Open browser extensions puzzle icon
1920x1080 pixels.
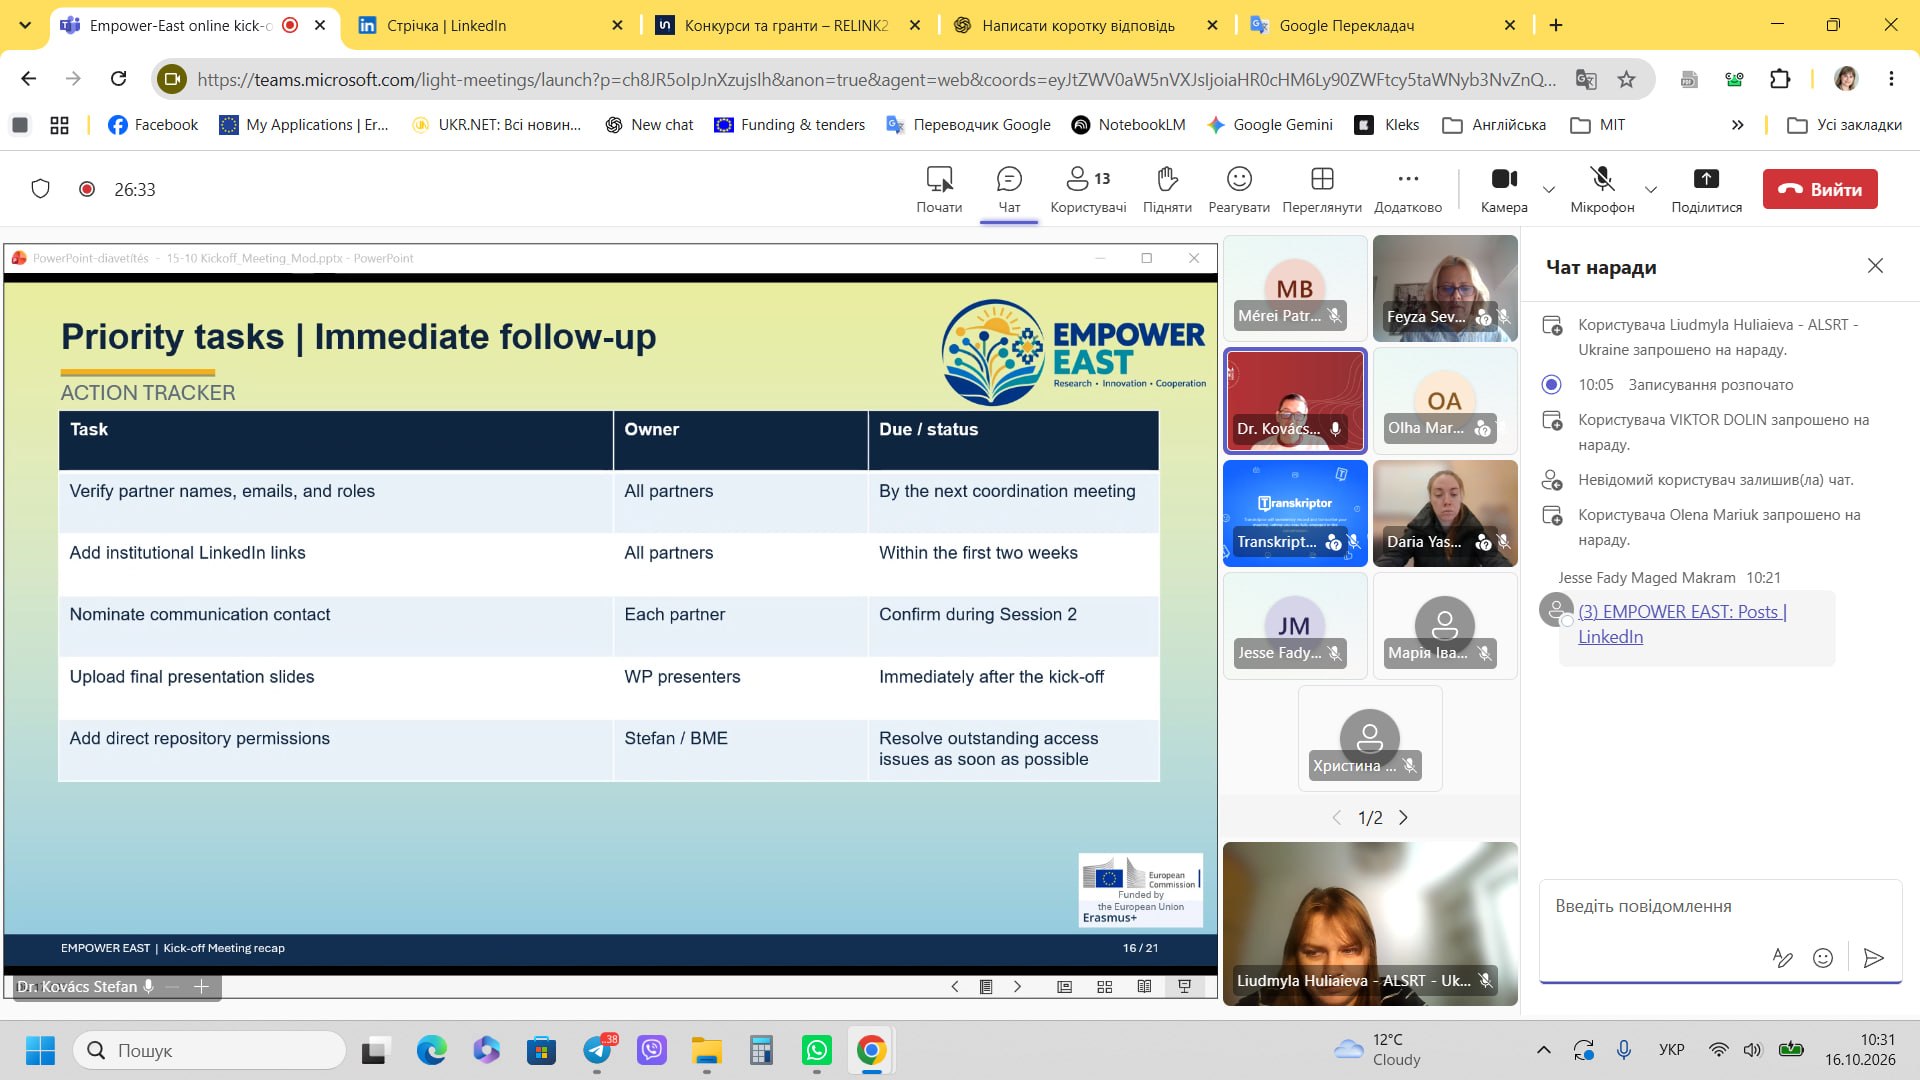[x=1780, y=79]
